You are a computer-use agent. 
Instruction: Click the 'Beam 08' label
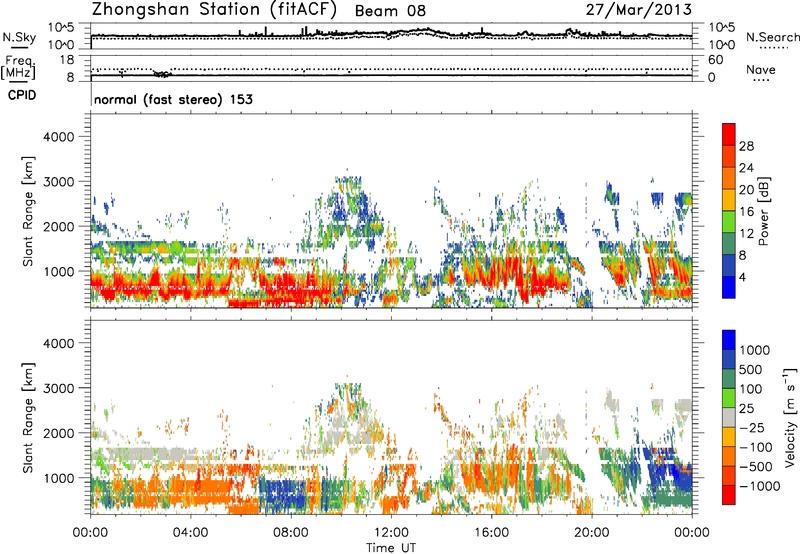(x=390, y=11)
